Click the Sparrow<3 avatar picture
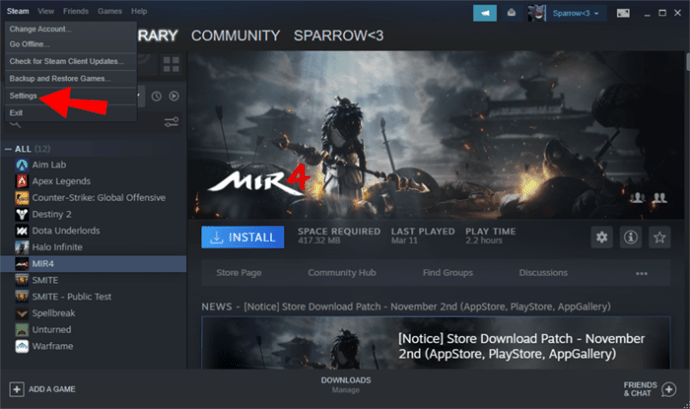This screenshot has height=409, width=690. tap(537, 13)
